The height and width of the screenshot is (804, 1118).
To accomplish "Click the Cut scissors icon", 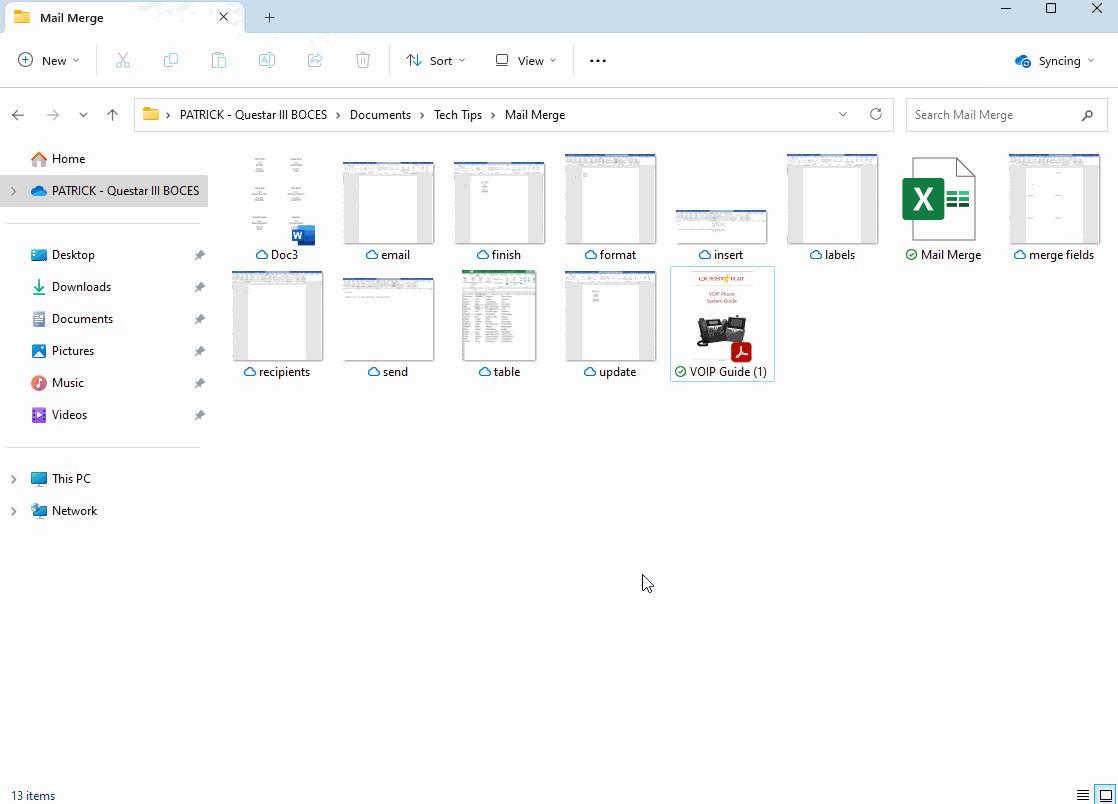I will click(123, 61).
